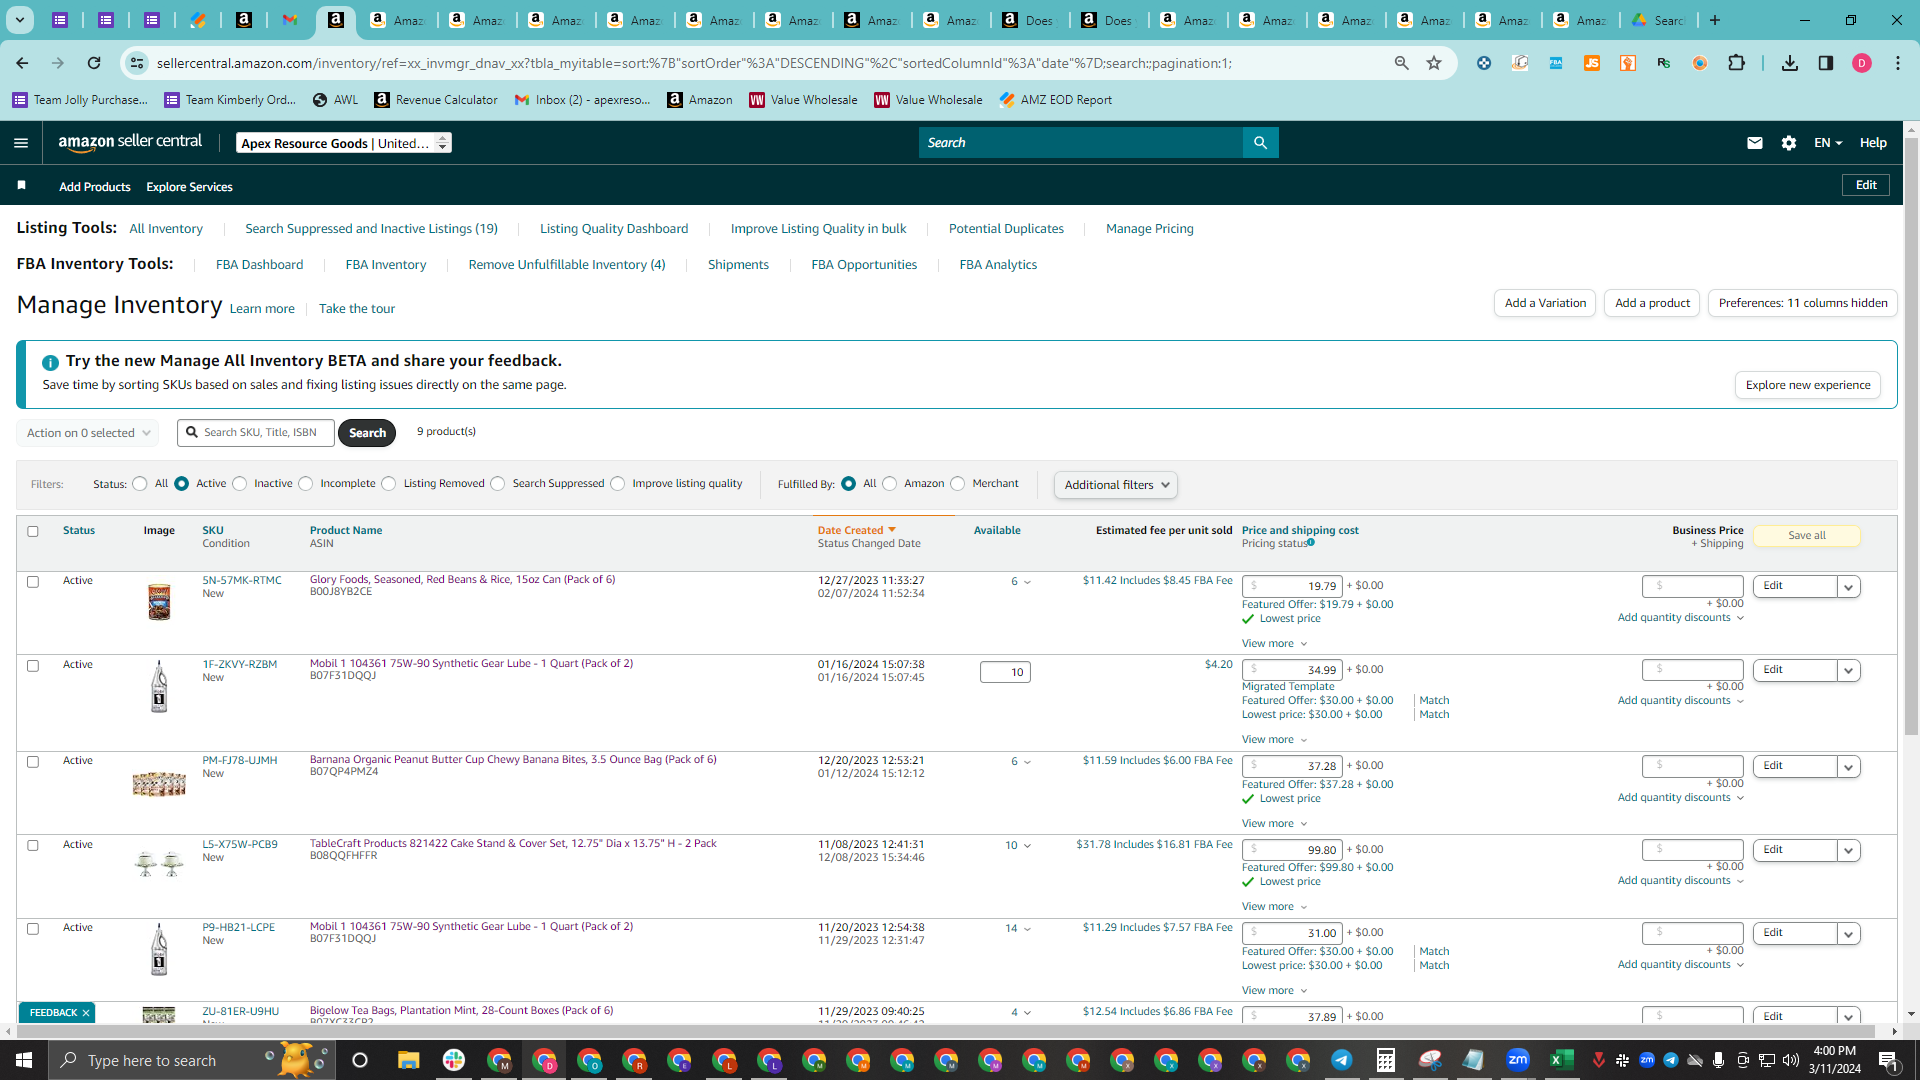Reload the page with the browser refresh icon
Viewport: 1920px width, 1080px height.
pyautogui.click(x=94, y=63)
